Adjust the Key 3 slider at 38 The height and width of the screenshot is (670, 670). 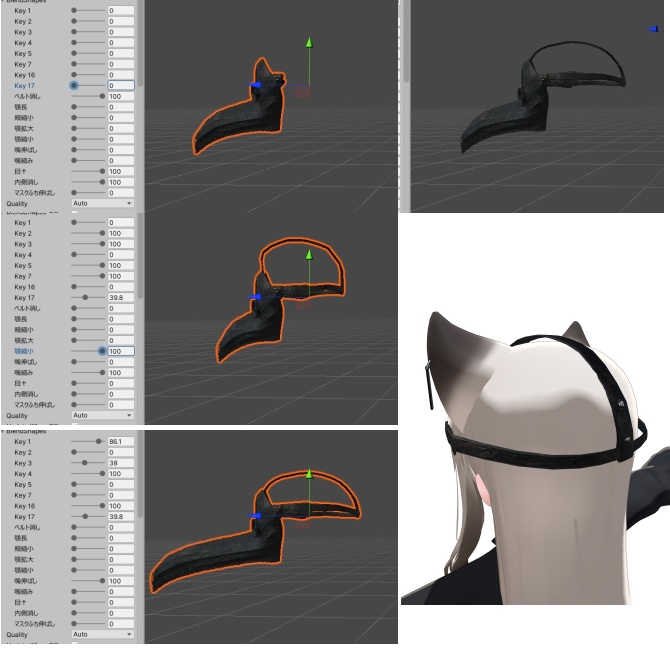click(x=88, y=463)
